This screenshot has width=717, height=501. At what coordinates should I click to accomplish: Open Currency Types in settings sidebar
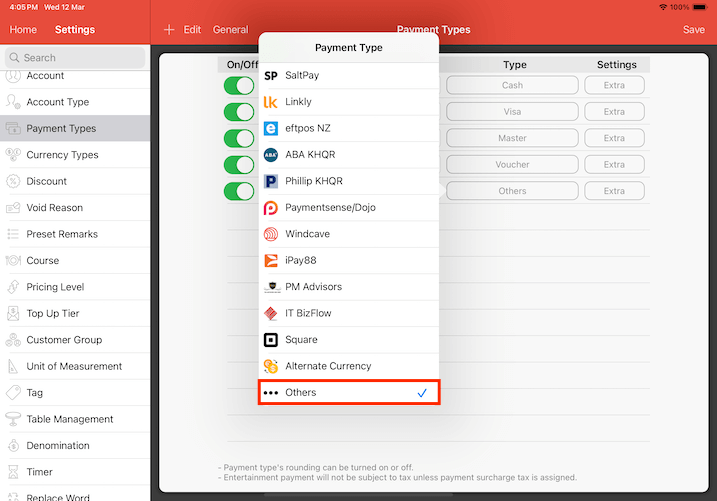tap(62, 155)
